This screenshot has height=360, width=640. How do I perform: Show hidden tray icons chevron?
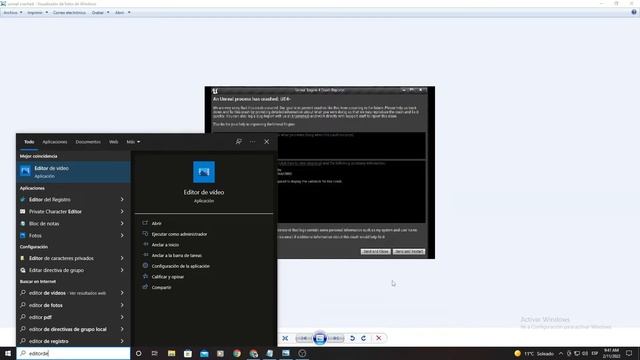click(561, 353)
